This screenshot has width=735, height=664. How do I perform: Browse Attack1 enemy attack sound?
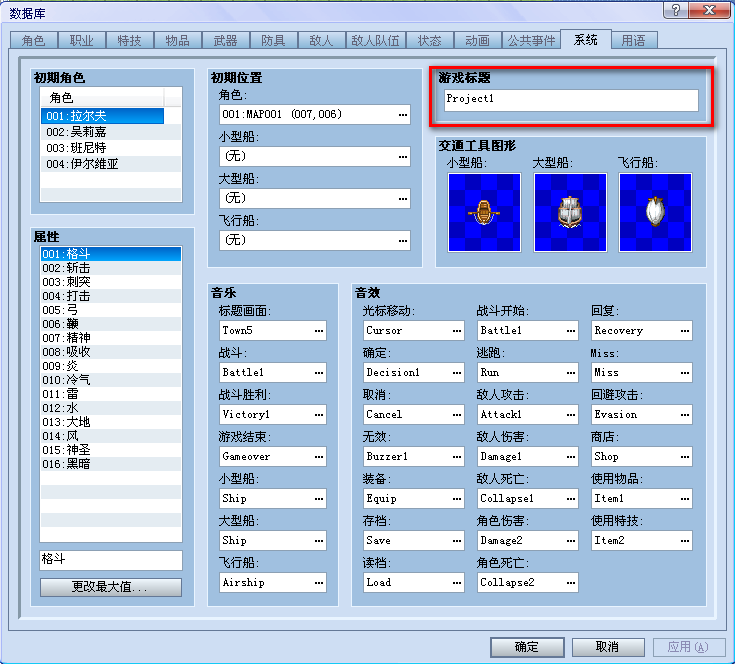point(570,415)
